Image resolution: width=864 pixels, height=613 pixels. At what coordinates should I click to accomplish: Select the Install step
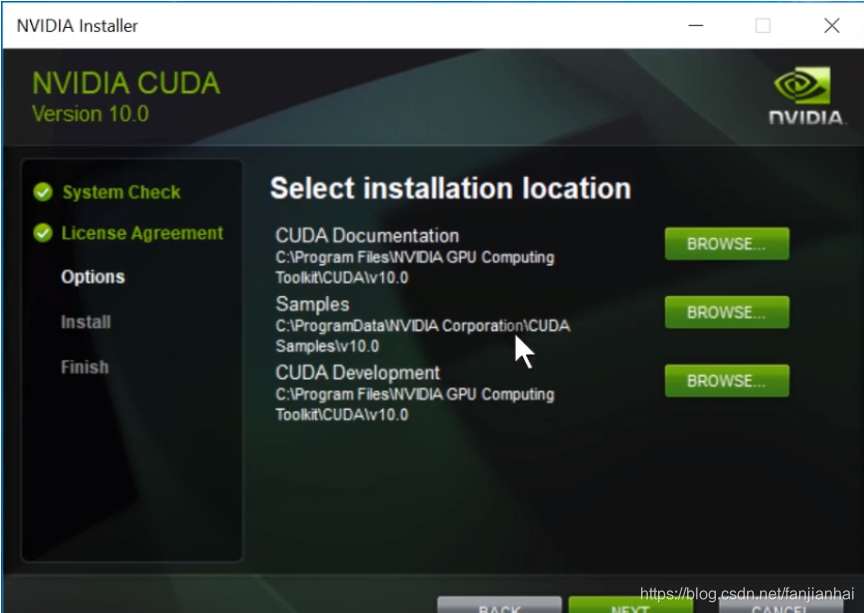[86, 322]
